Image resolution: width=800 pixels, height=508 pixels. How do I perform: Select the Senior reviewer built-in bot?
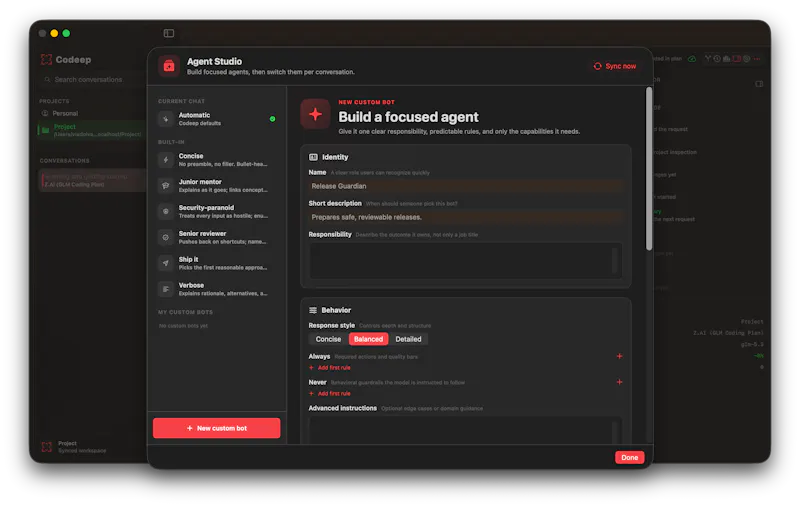[217, 237]
